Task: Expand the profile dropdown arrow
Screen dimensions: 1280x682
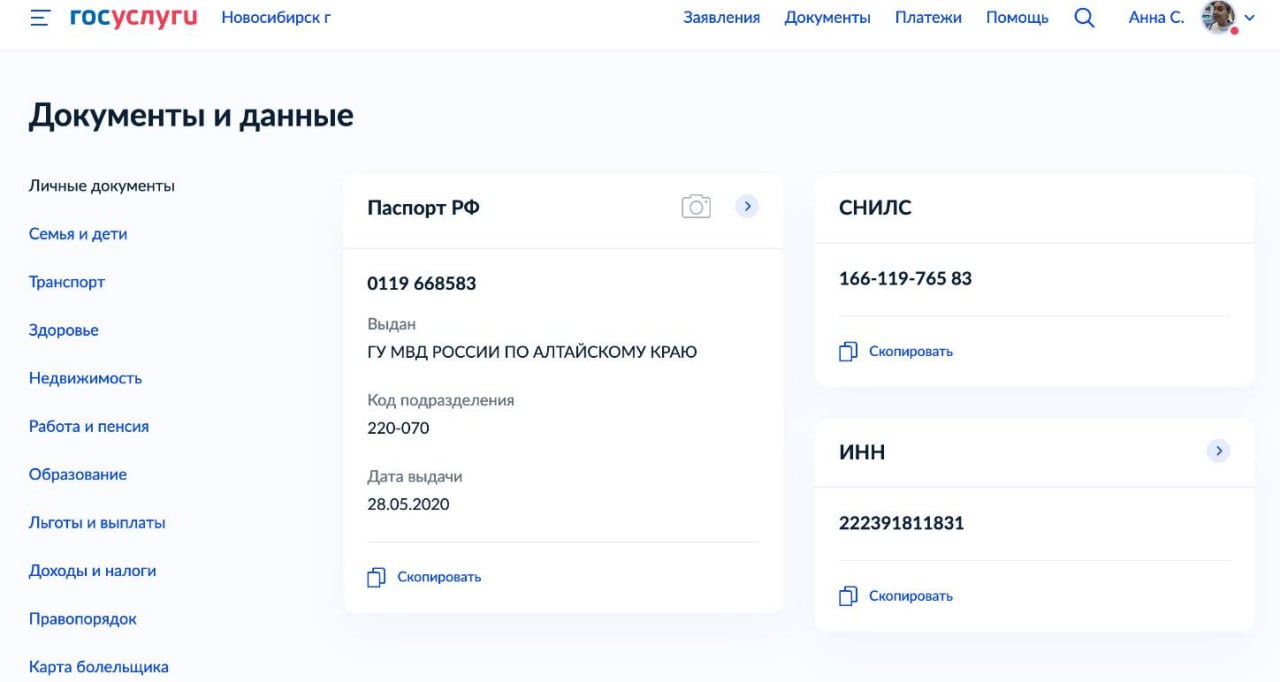Action: pos(1249,18)
